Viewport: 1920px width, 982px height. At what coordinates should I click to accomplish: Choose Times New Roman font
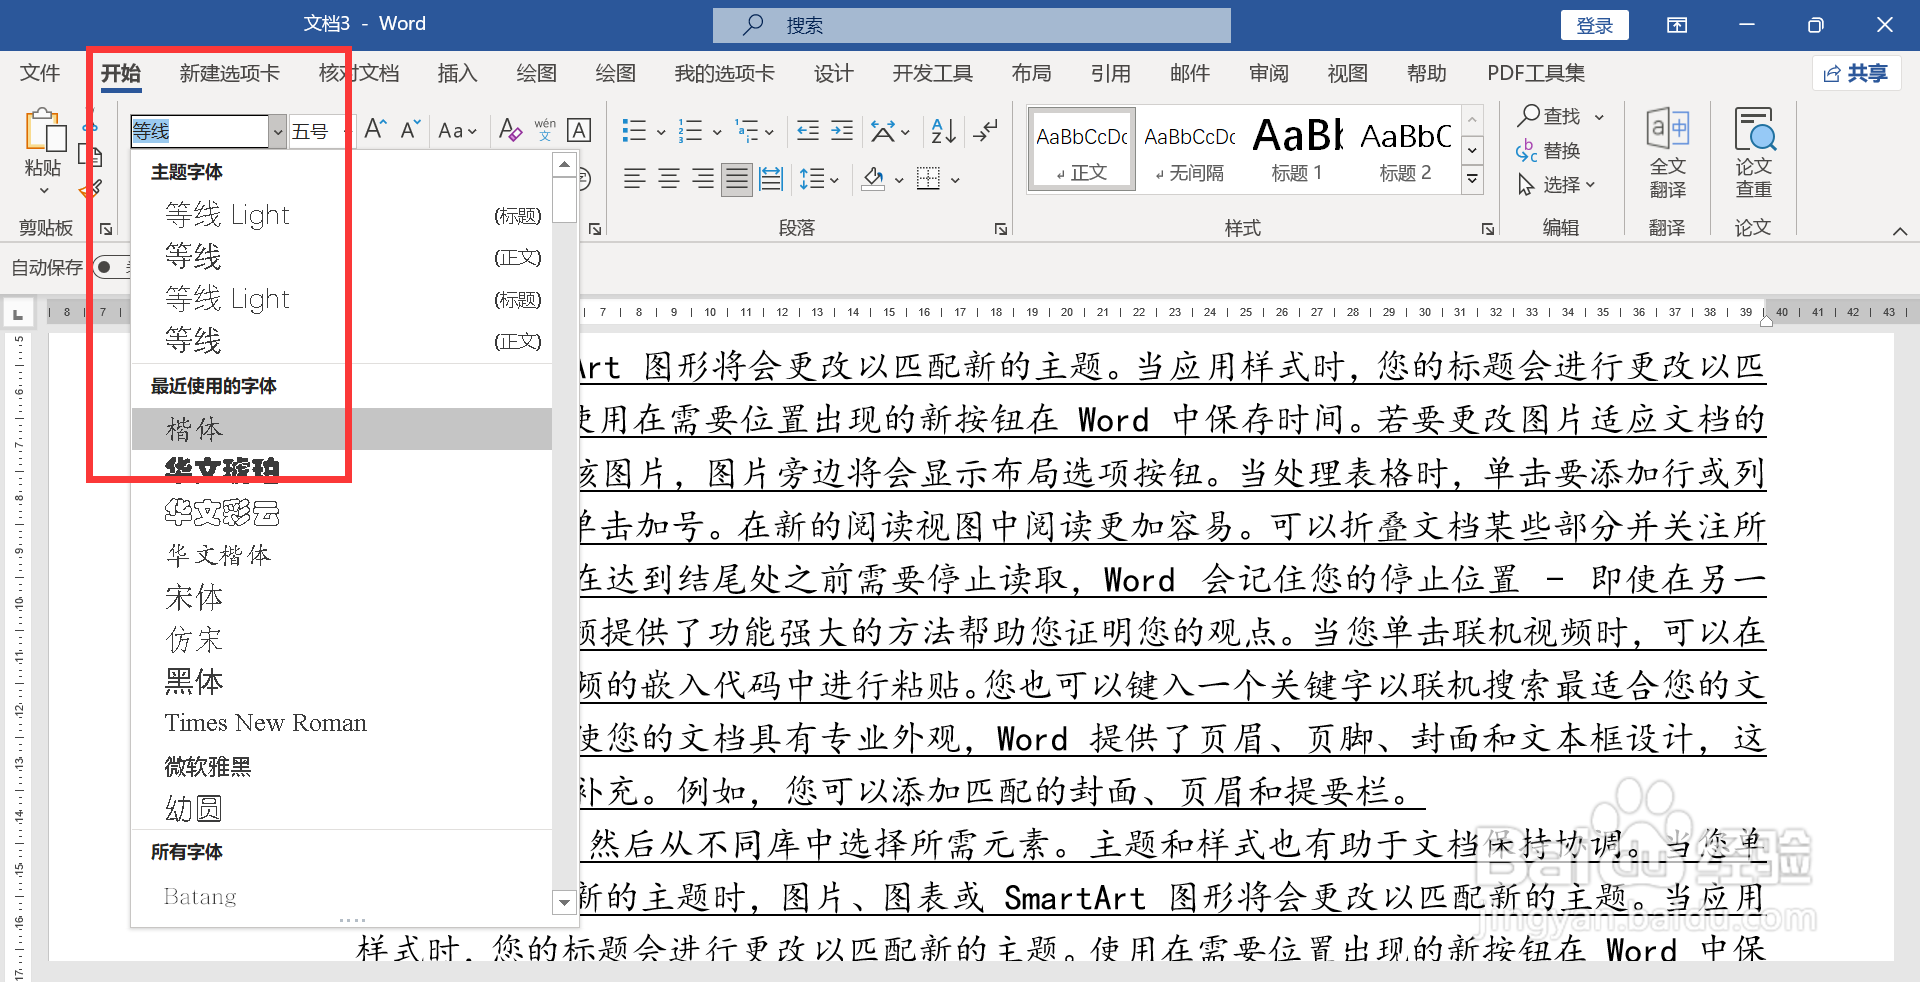[341, 724]
